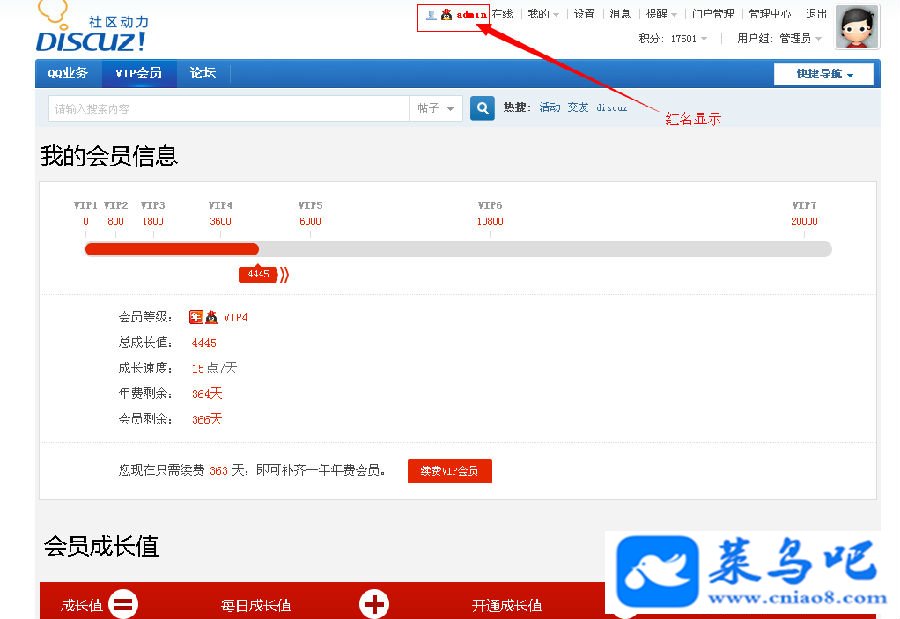This screenshot has height=619, width=900.
Task: Click the penguin icon next to VIP4
Action: 212,317
